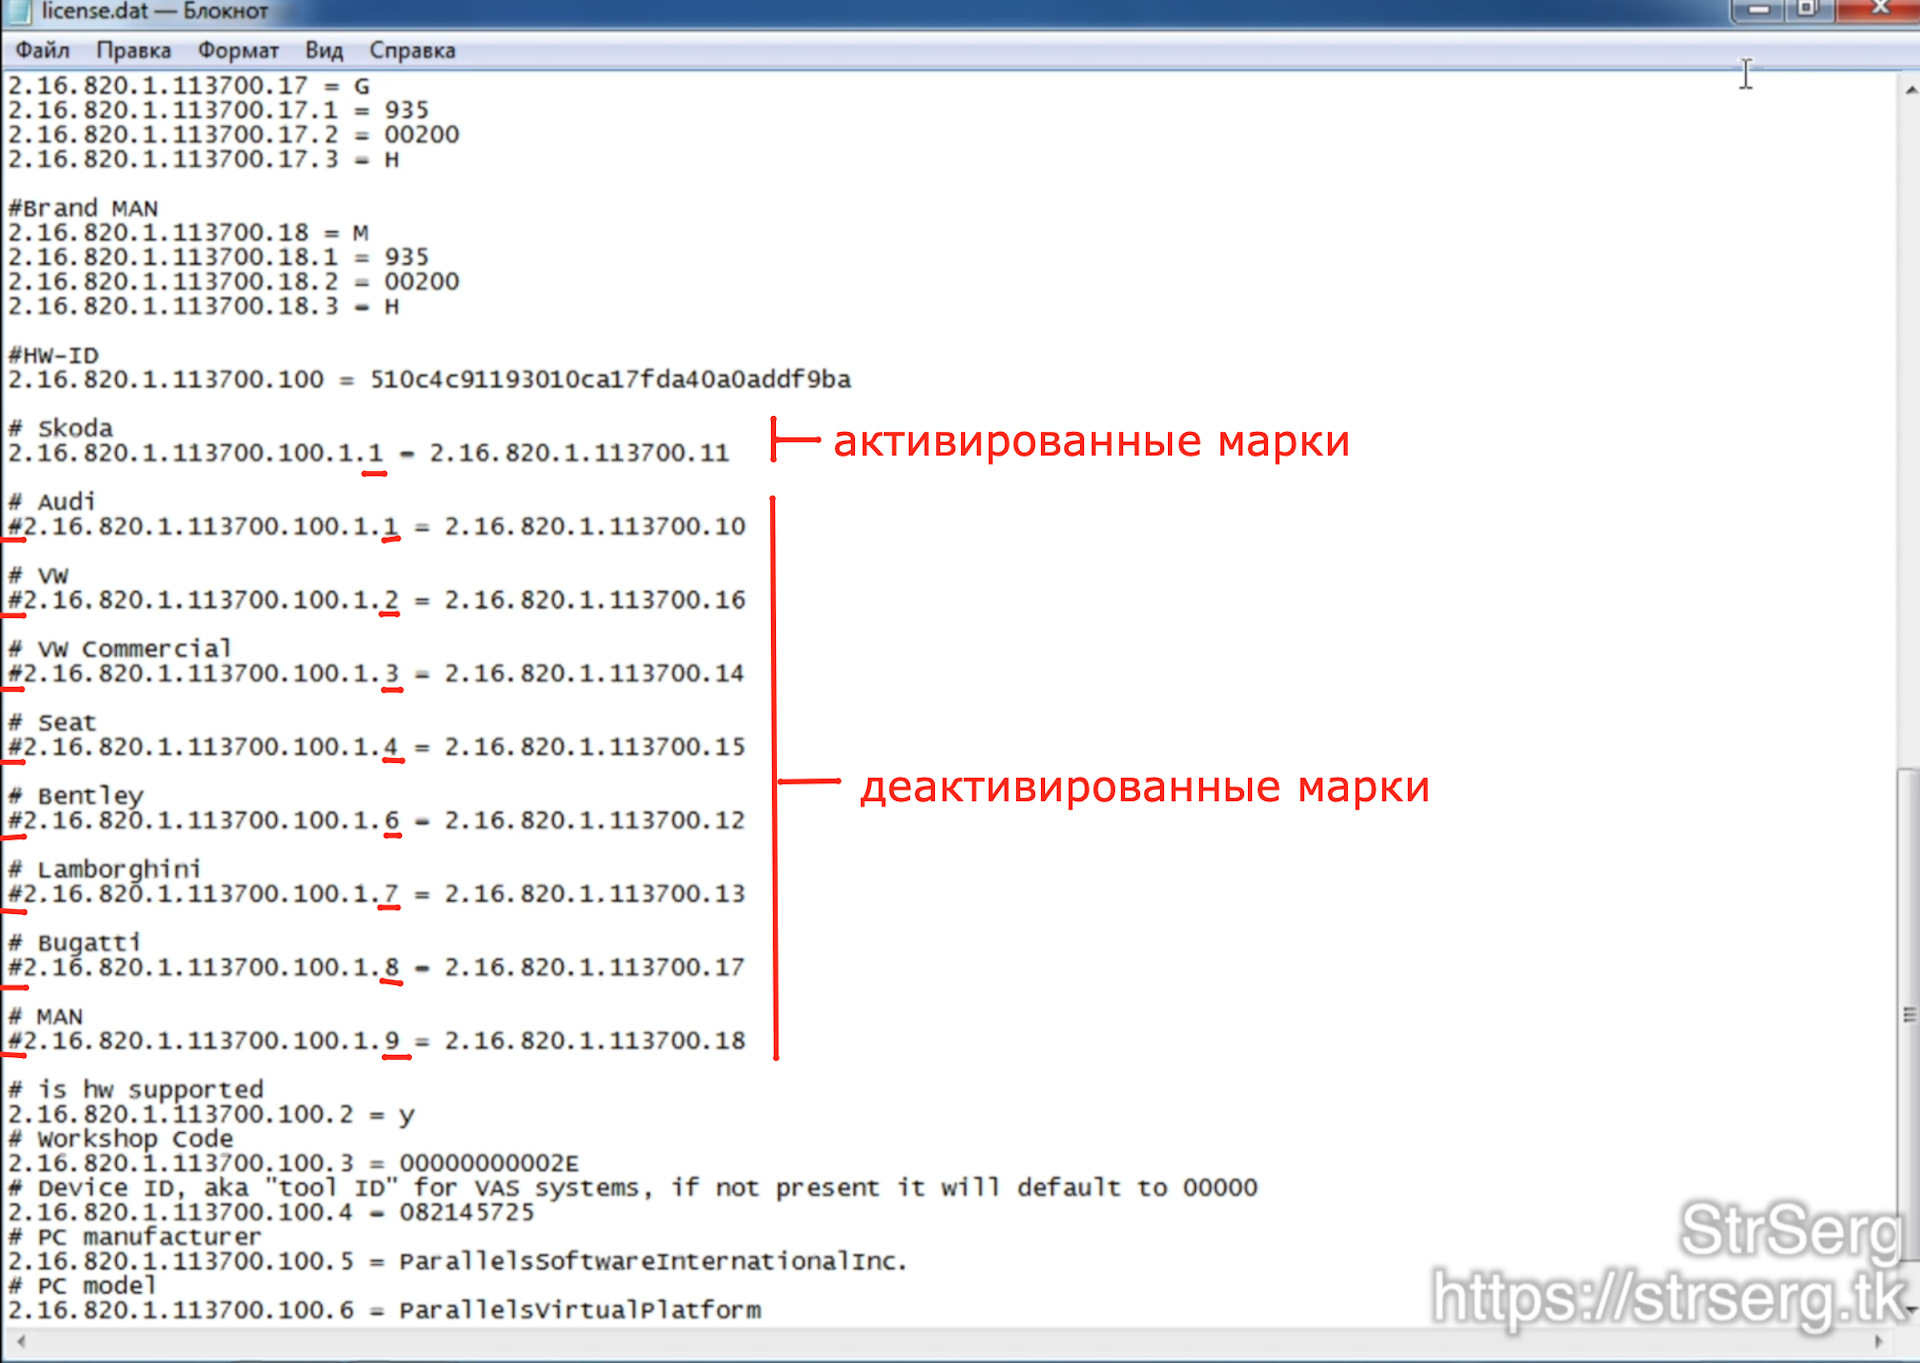This screenshot has width=1920, height=1363.
Task: Click the VW line ending in 113700.16
Action: click(377, 600)
